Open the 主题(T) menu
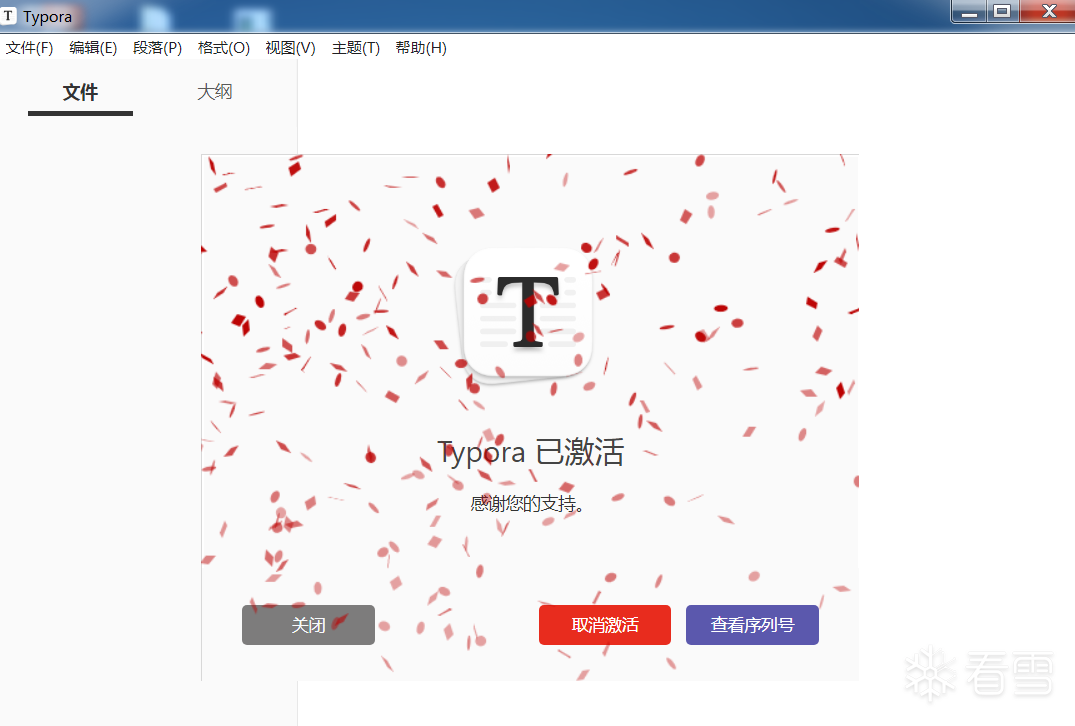Viewport: 1075px width, 726px height. pos(356,48)
